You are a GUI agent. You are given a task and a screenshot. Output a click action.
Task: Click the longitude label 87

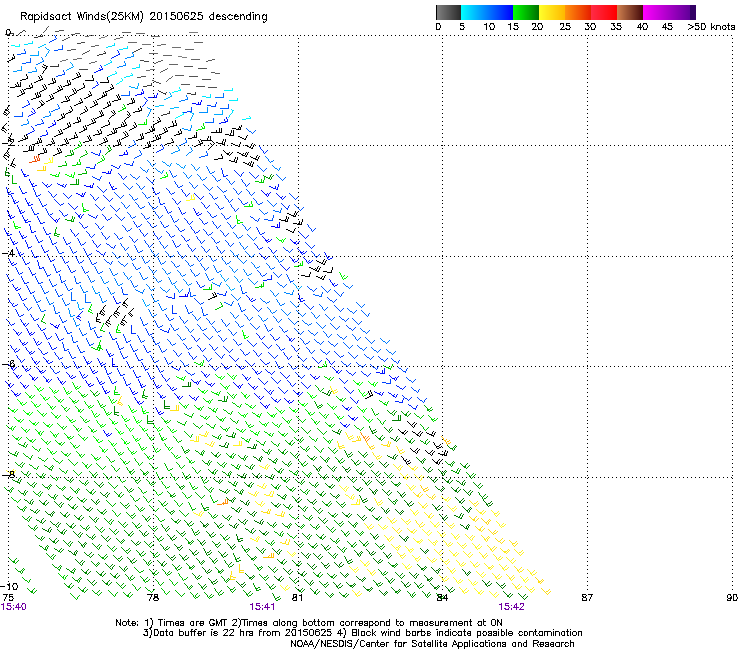587,598
